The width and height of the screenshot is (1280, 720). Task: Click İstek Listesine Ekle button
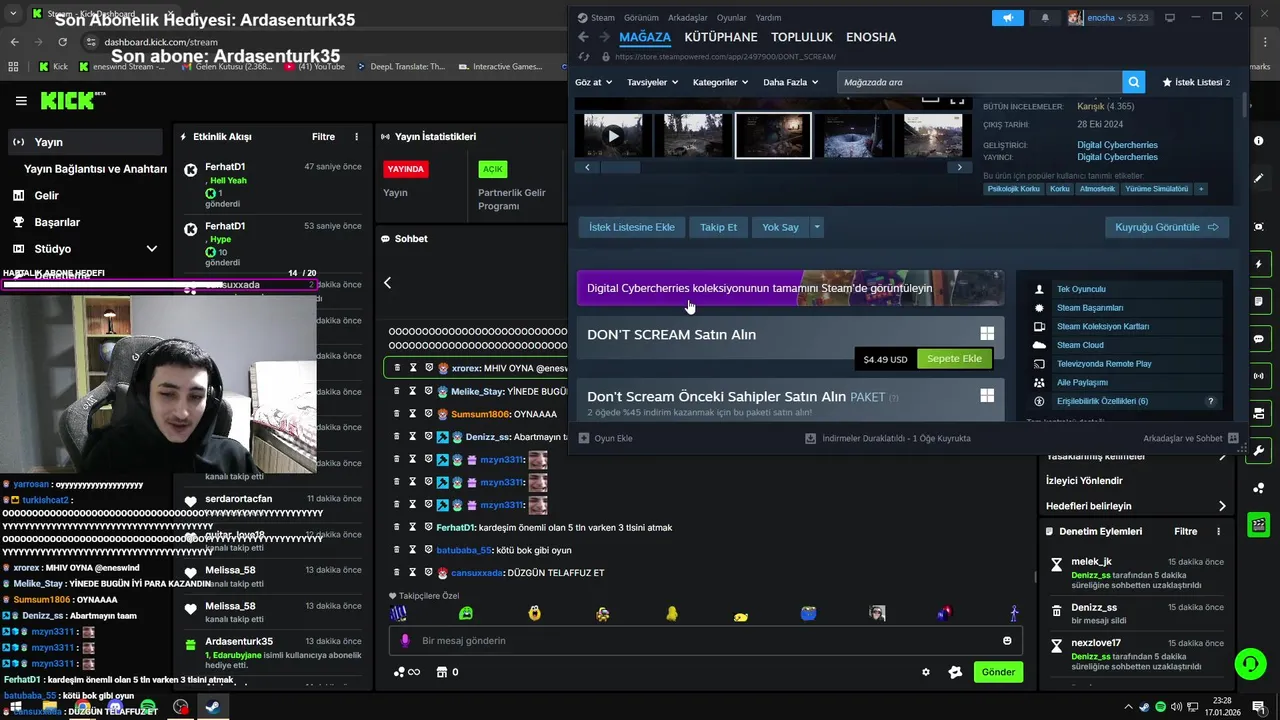[631, 227]
